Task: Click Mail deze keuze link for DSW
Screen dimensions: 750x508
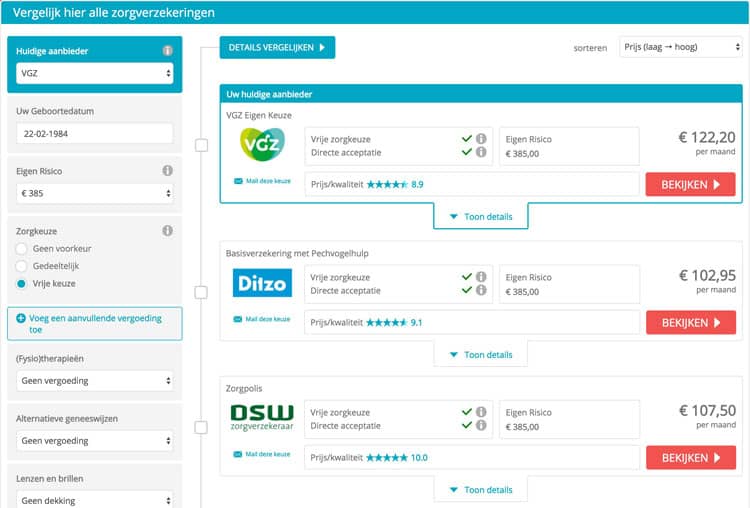Action: (x=268, y=454)
